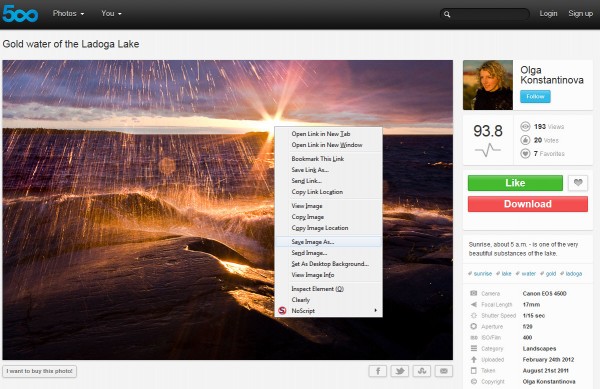Expand the You dropdown menu

pyautogui.click(x=111, y=13)
